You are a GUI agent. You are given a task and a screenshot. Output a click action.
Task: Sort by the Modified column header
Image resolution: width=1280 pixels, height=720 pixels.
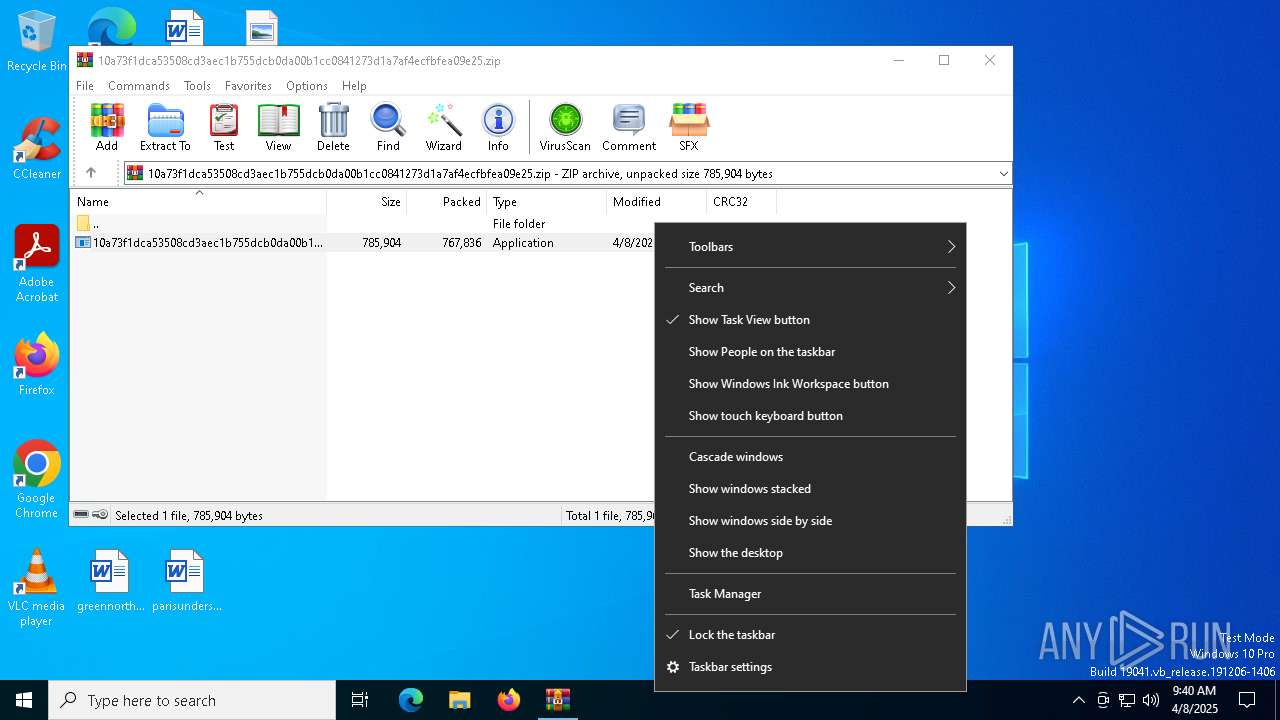(656, 202)
